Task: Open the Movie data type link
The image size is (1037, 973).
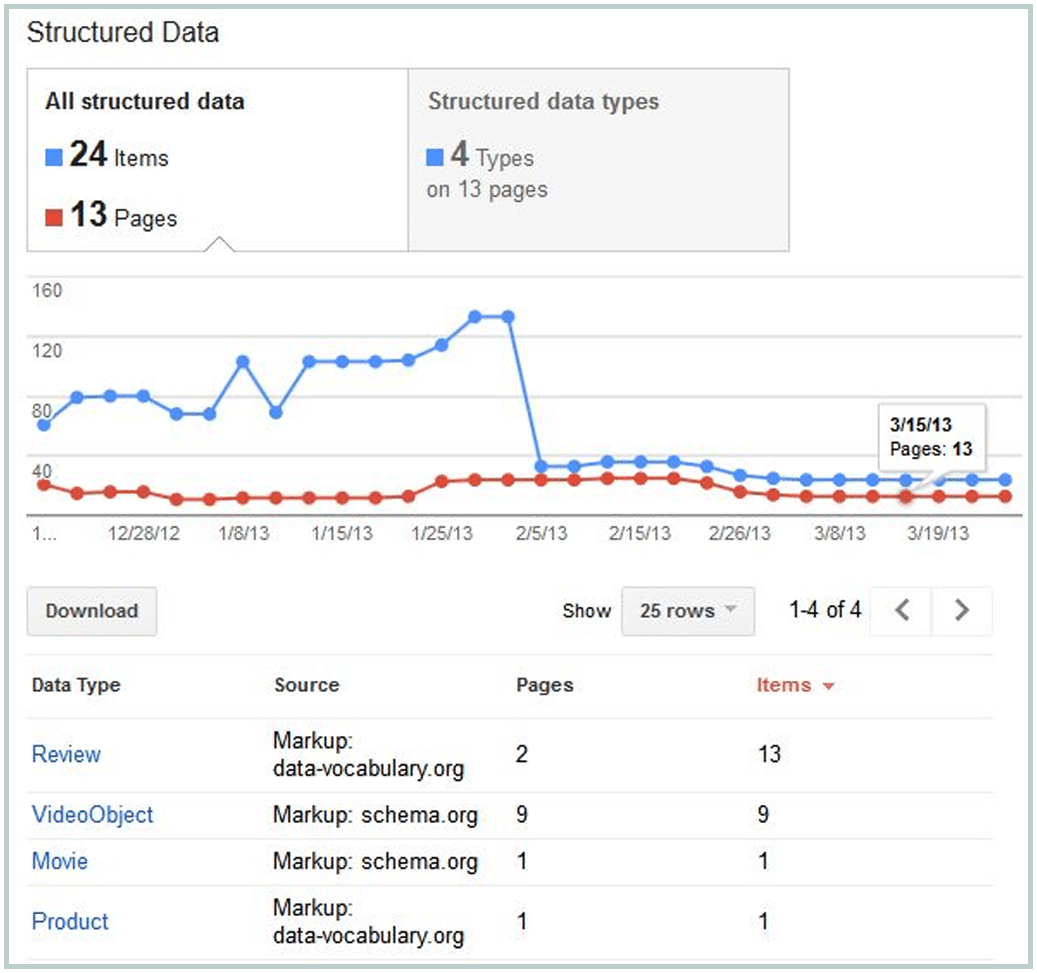Action: [60, 861]
